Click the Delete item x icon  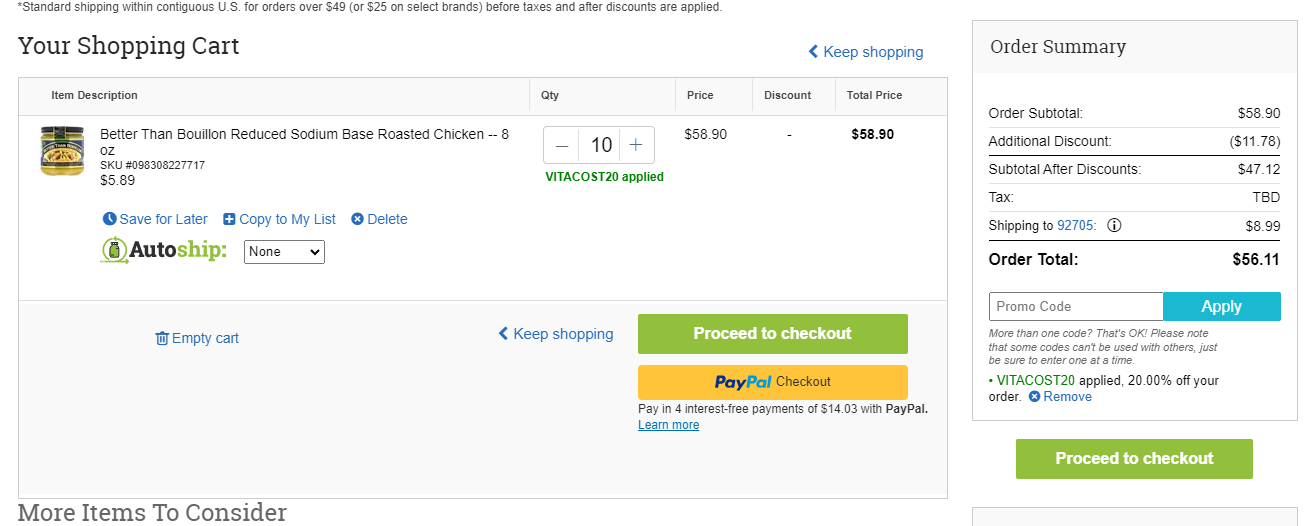[357, 219]
